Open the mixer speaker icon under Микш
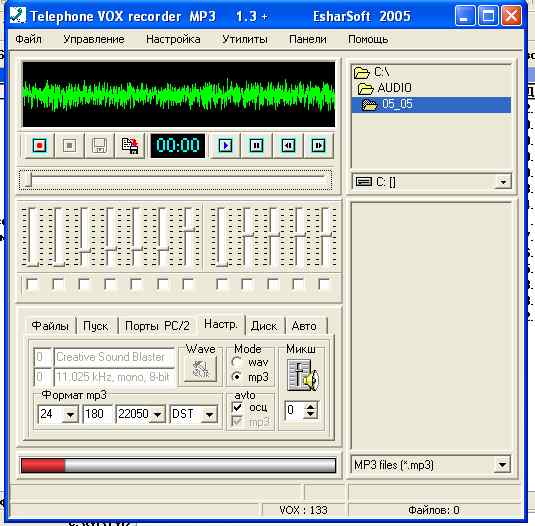535x526 pixels. 302,375
